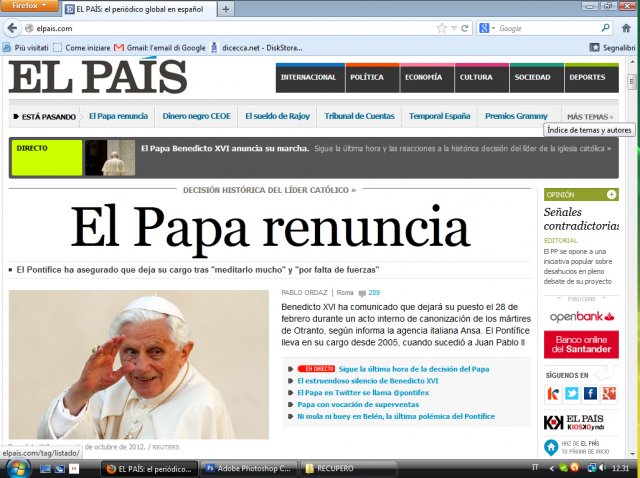Open the 'Señales contradictorias' editorial
The image size is (640, 478).
pyautogui.click(x=581, y=219)
